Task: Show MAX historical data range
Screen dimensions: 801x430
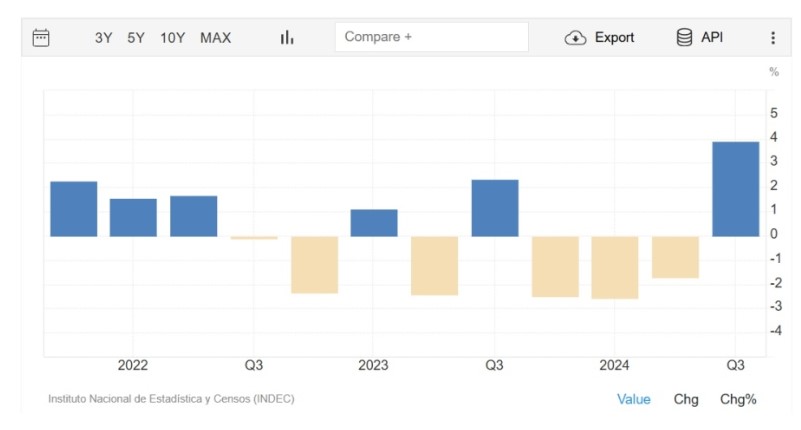Action: [x=215, y=38]
